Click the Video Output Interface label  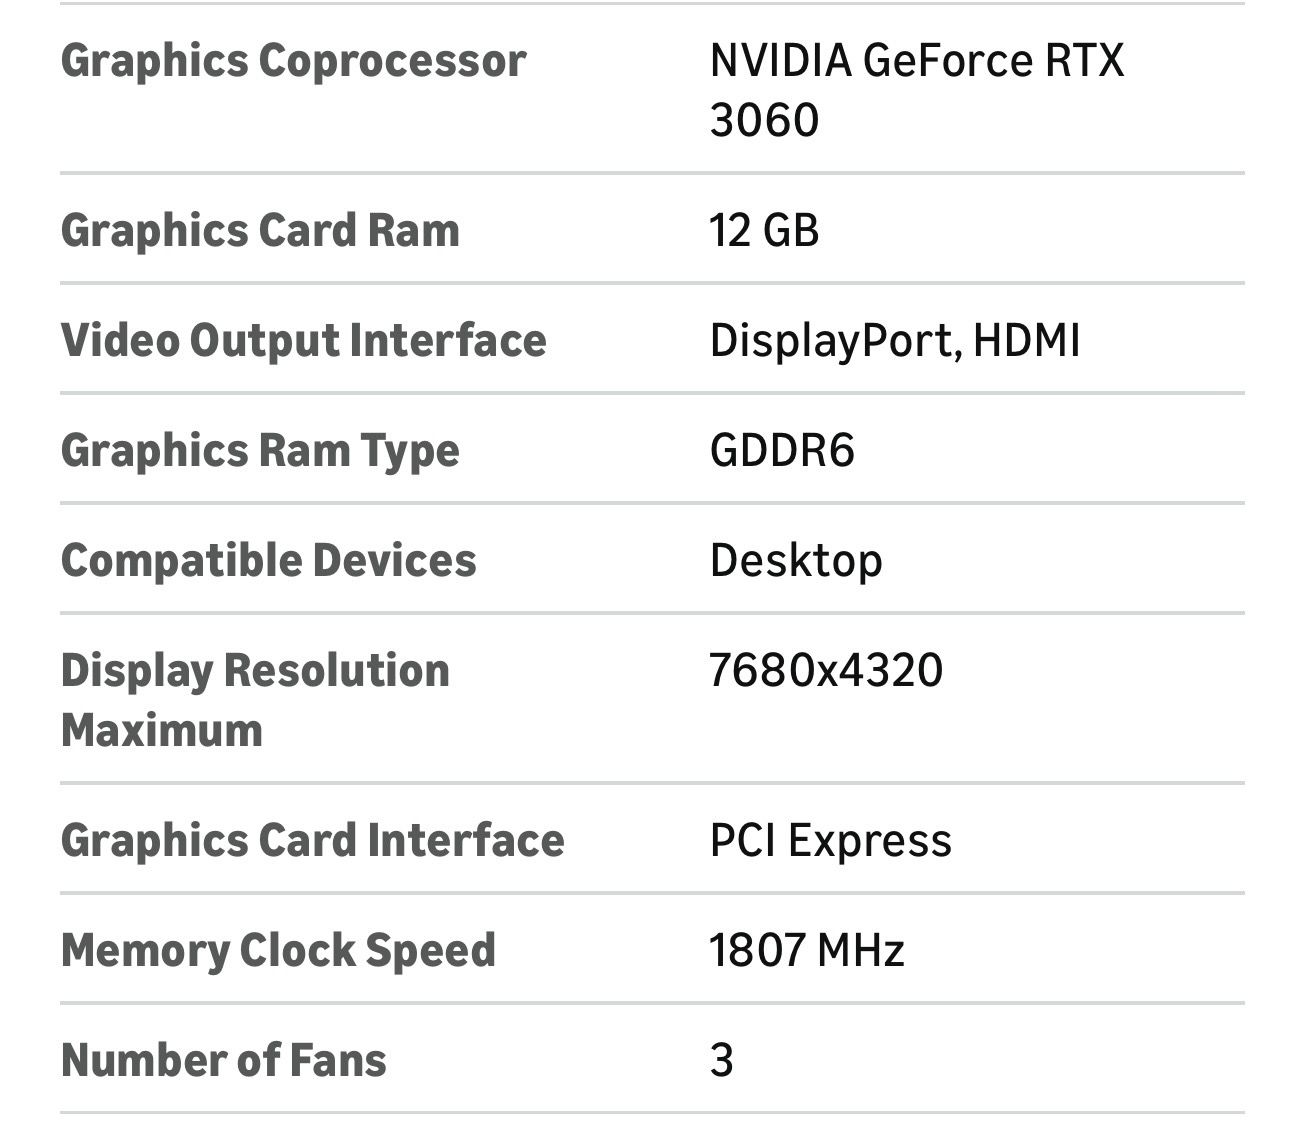pyautogui.click(x=303, y=341)
